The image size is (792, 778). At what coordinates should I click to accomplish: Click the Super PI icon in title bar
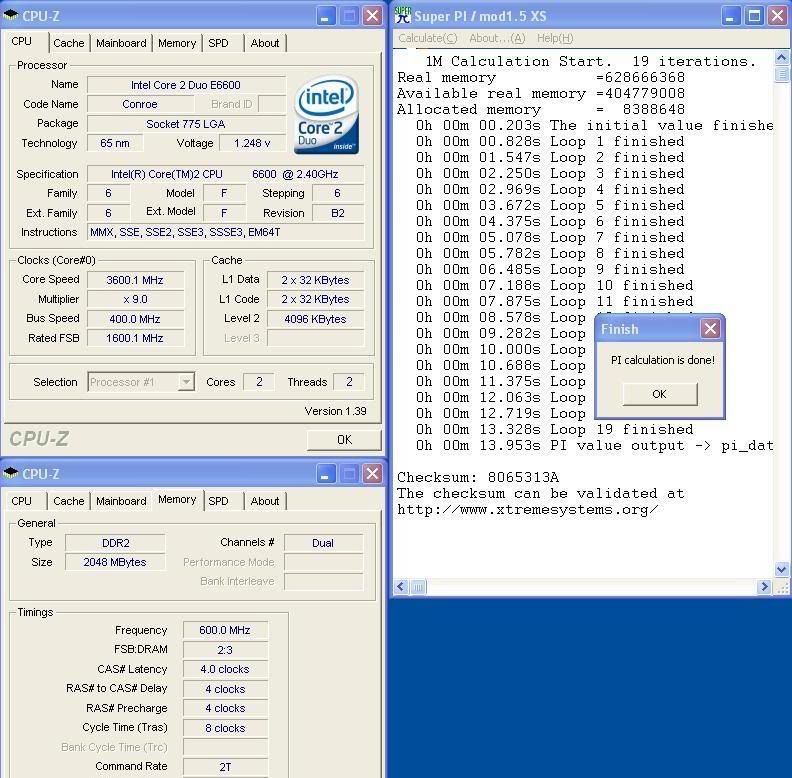[403, 15]
